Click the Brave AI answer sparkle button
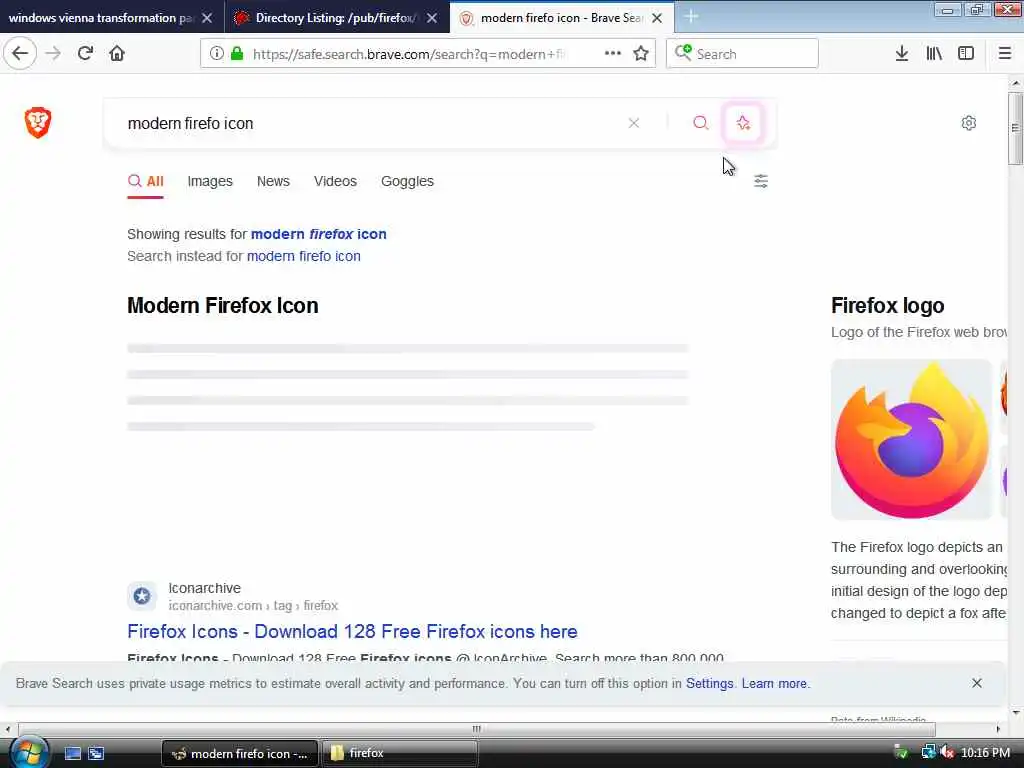The image size is (1024, 768). click(x=743, y=123)
